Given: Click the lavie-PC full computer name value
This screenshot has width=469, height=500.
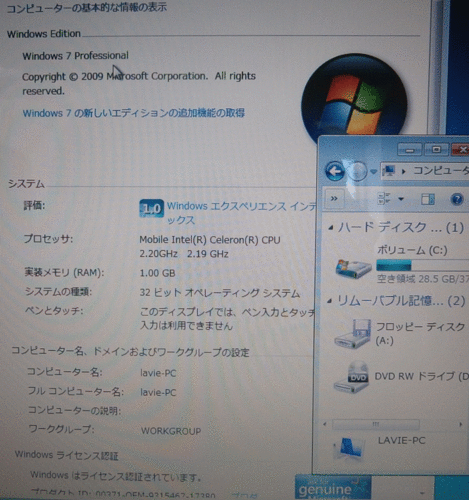Looking at the screenshot, I should click(158, 392).
